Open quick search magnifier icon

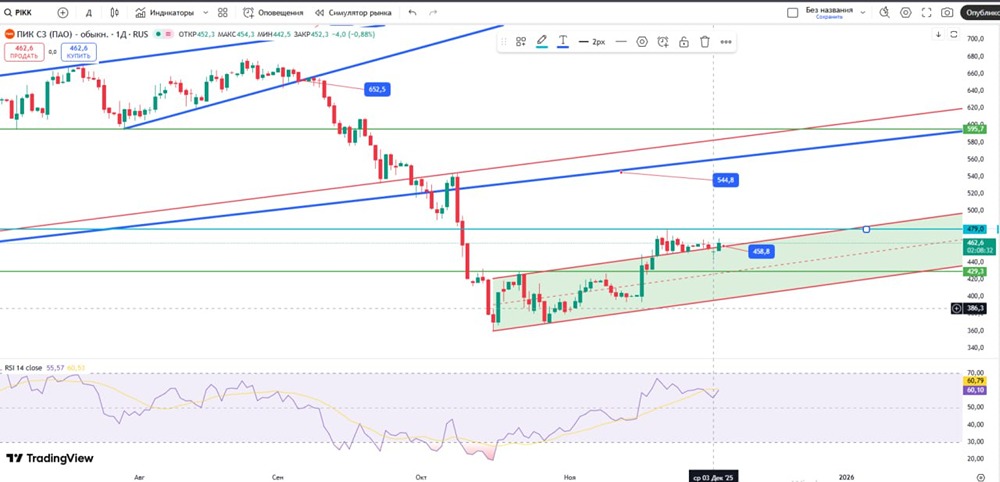[884, 12]
